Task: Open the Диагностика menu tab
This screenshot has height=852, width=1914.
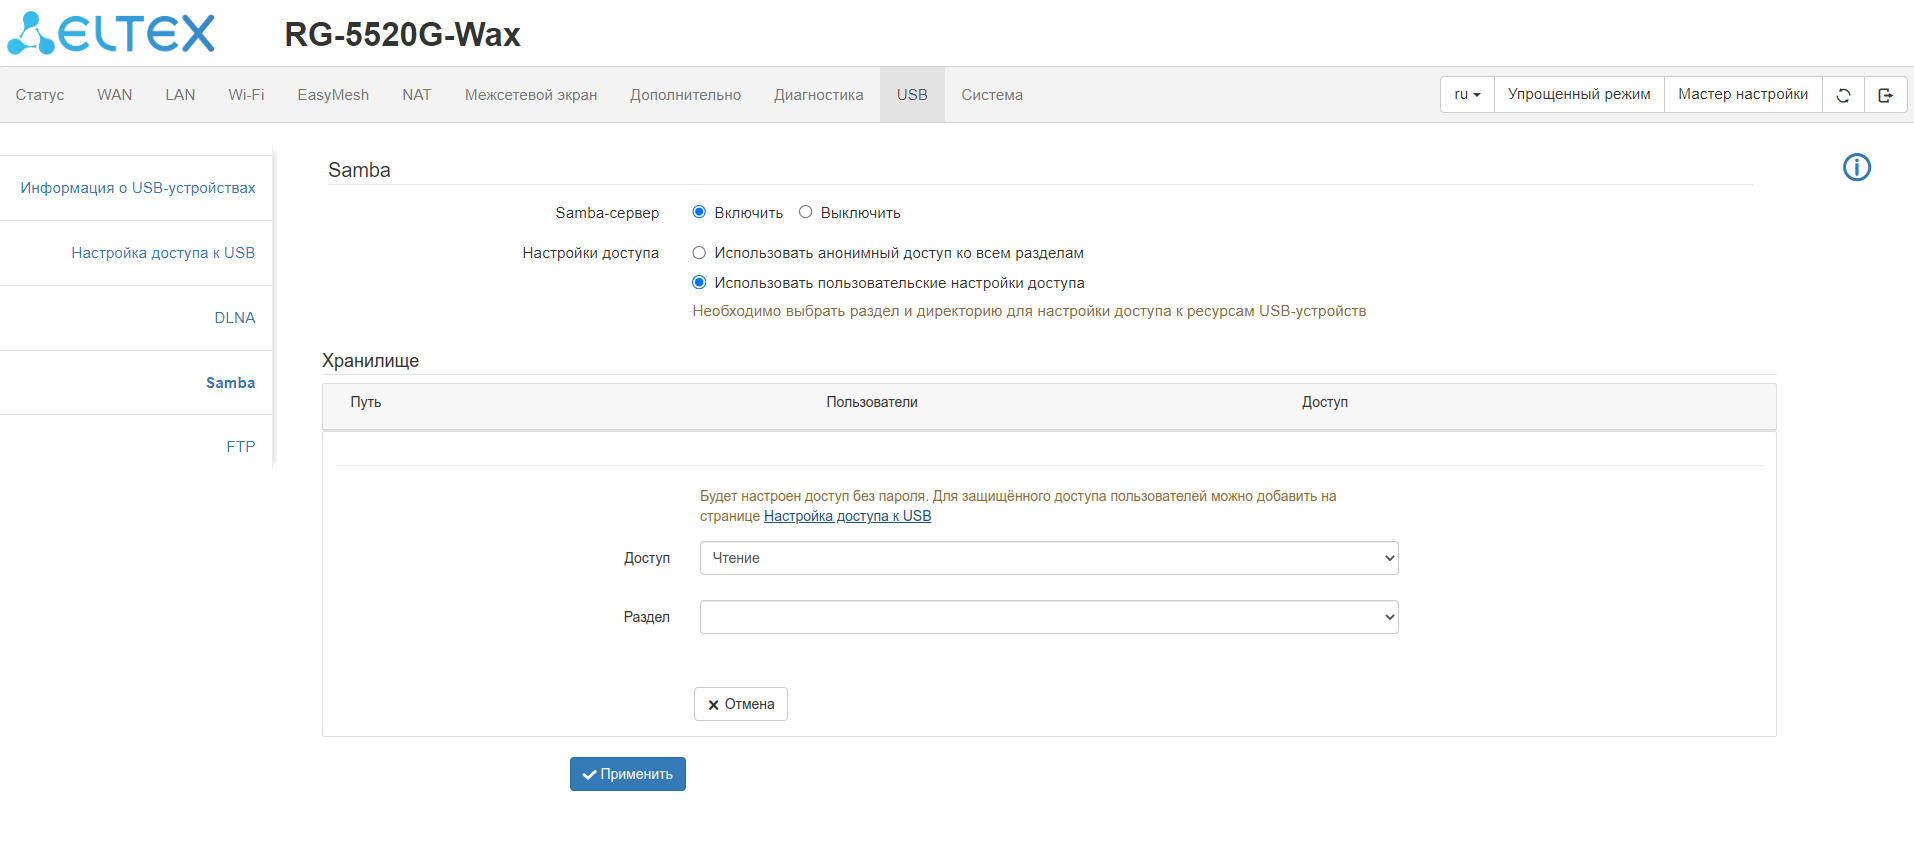Action: [818, 95]
